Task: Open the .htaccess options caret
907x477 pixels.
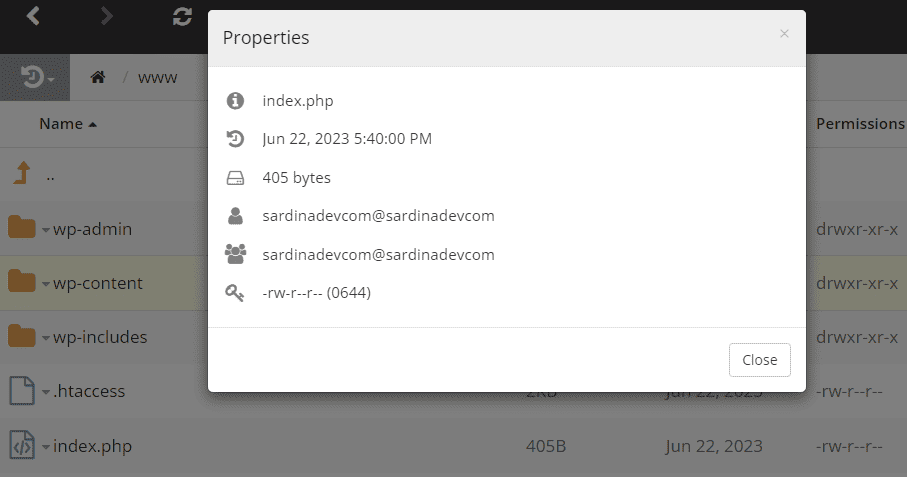Action: point(46,392)
